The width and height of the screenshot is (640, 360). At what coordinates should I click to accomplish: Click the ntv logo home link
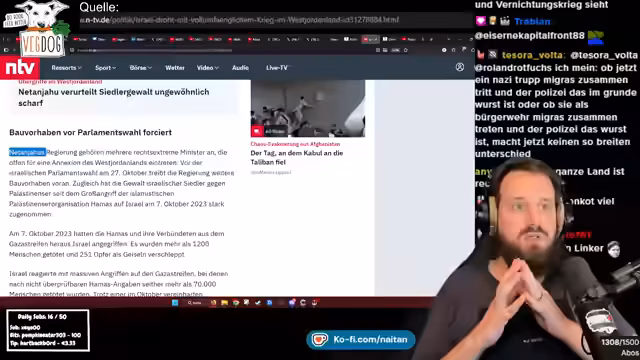tap(20, 67)
